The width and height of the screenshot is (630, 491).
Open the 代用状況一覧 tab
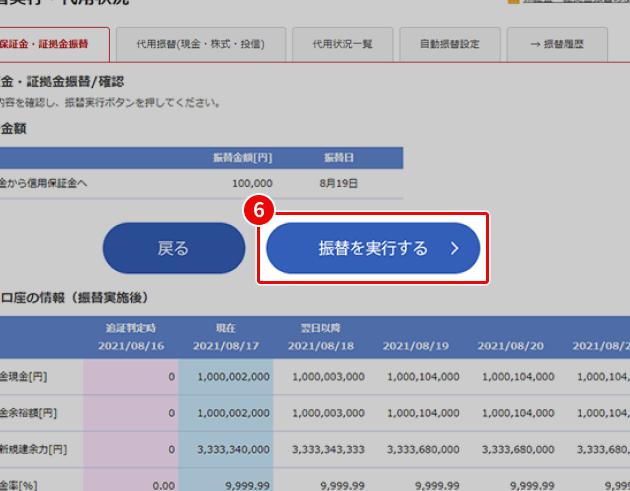[x=342, y=44]
